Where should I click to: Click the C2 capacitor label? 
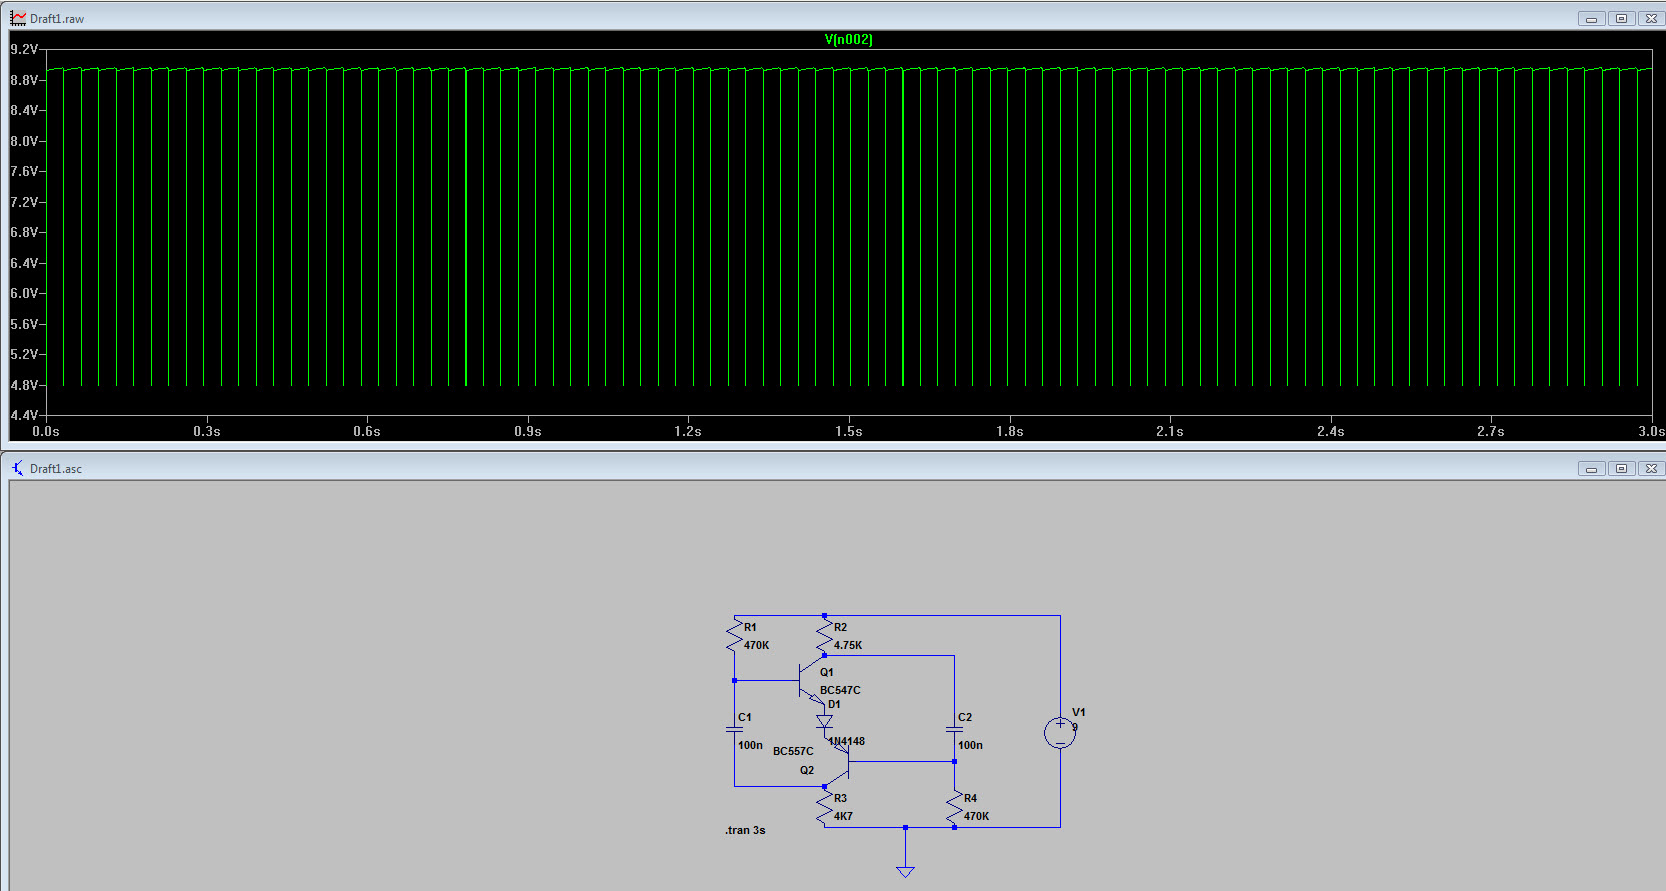[965, 717]
